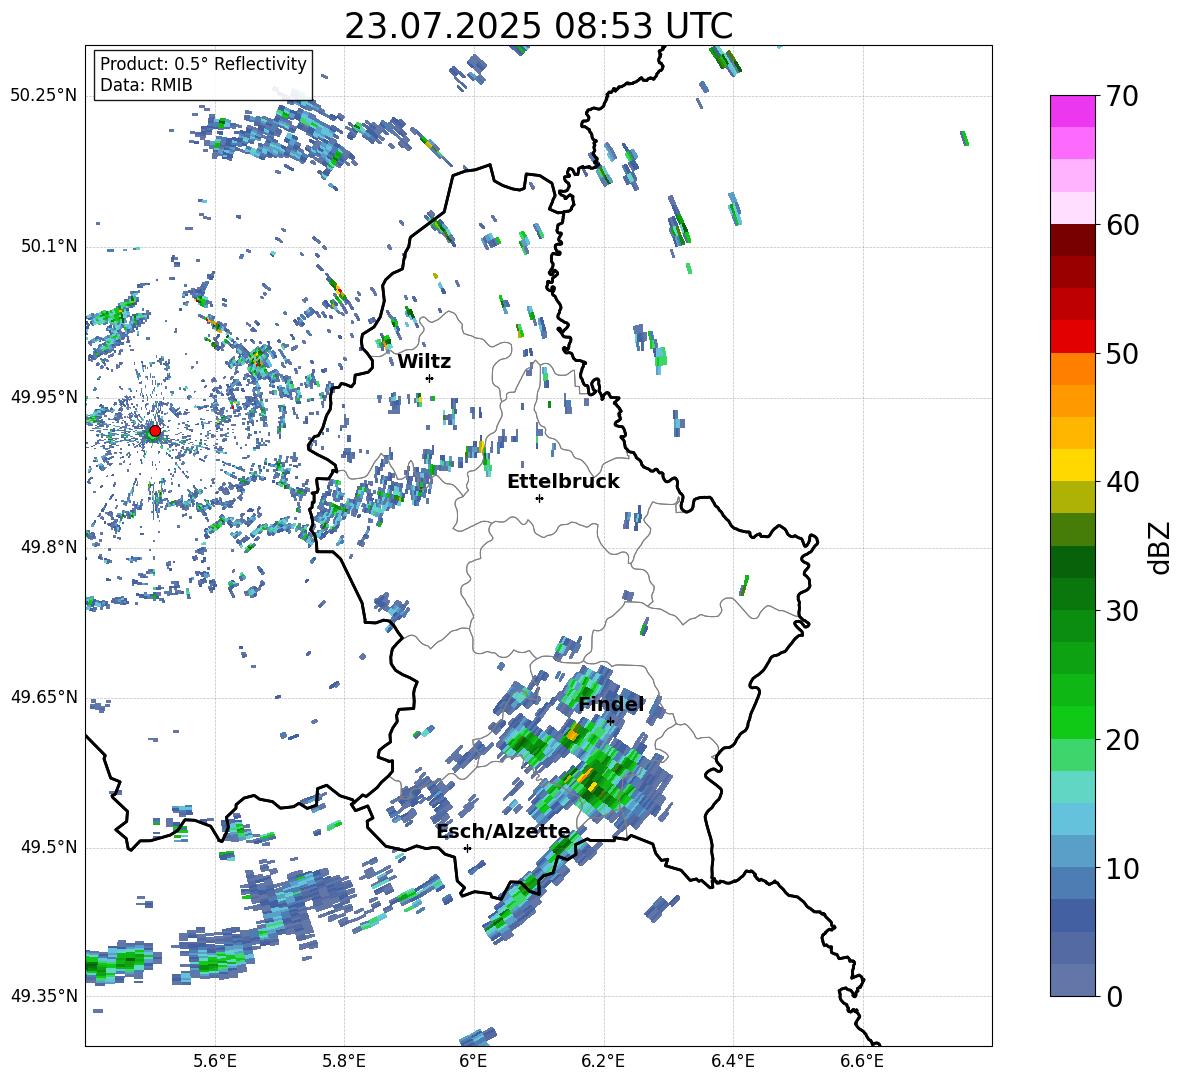Click the magenta swatch at colorbar top
The image size is (1184, 1081).
pyautogui.click(x=1073, y=111)
